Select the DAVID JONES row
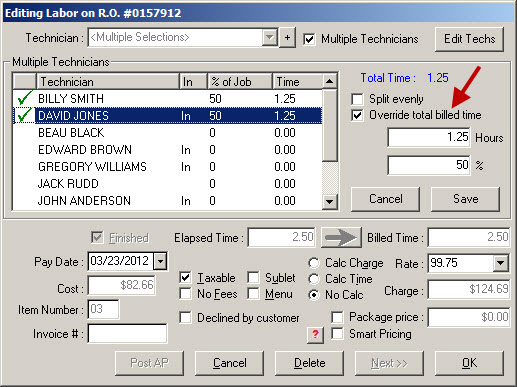The height and width of the screenshot is (387, 517). pyautogui.click(x=167, y=116)
